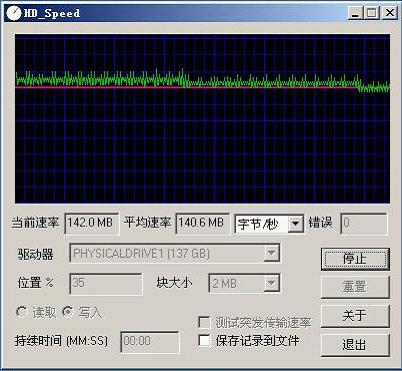The height and width of the screenshot is (371, 402).
Task: Maximize the HD_Speed window
Action: coord(372,13)
